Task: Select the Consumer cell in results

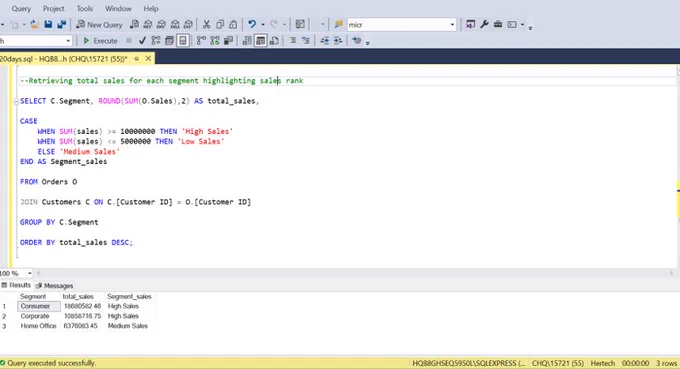Action: pyautogui.click(x=39, y=306)
